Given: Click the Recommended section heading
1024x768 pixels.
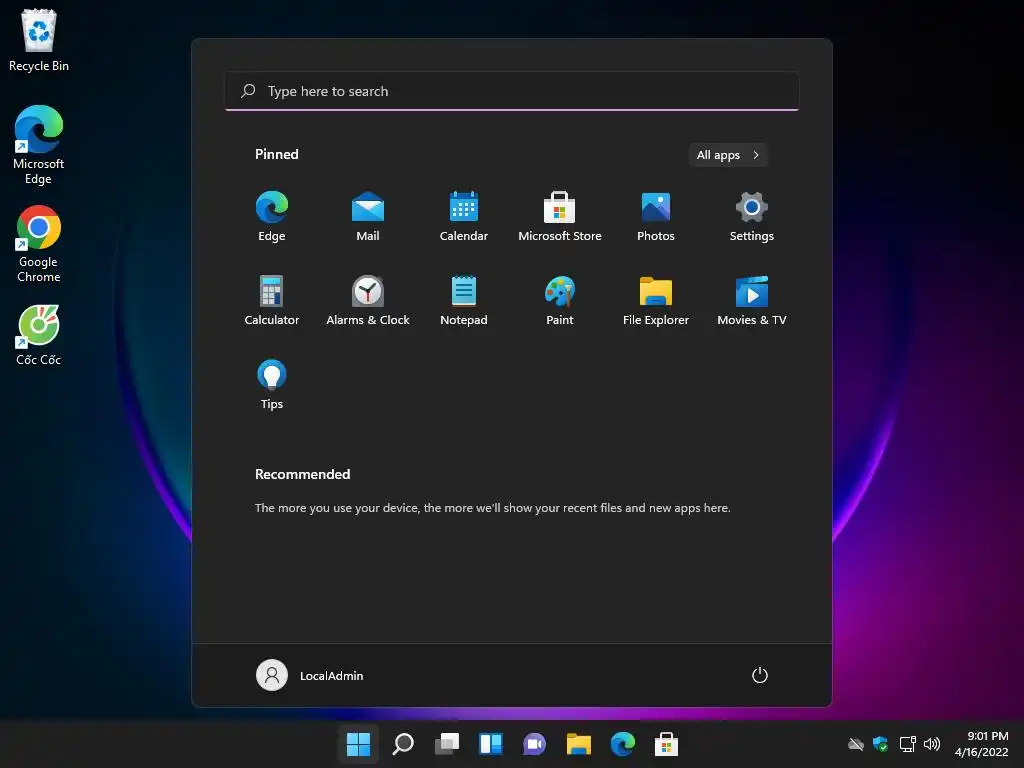Looking at the screenshot, I should [x=302, y=474].
